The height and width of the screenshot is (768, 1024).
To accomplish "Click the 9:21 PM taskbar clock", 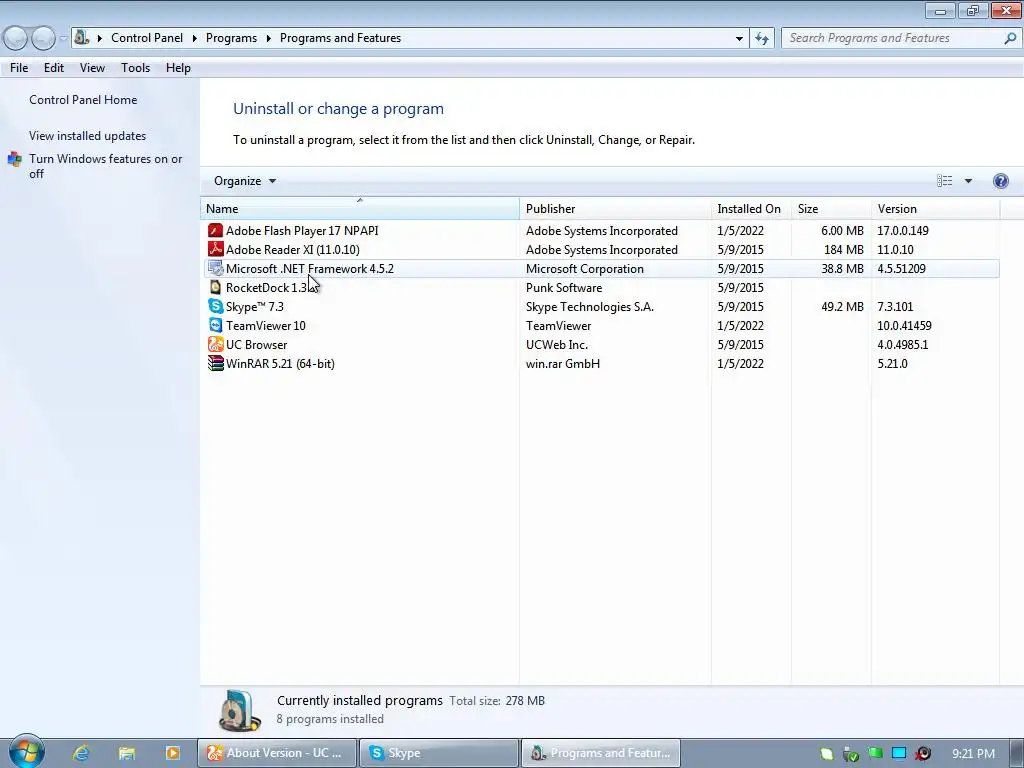I will click(973, 754).
